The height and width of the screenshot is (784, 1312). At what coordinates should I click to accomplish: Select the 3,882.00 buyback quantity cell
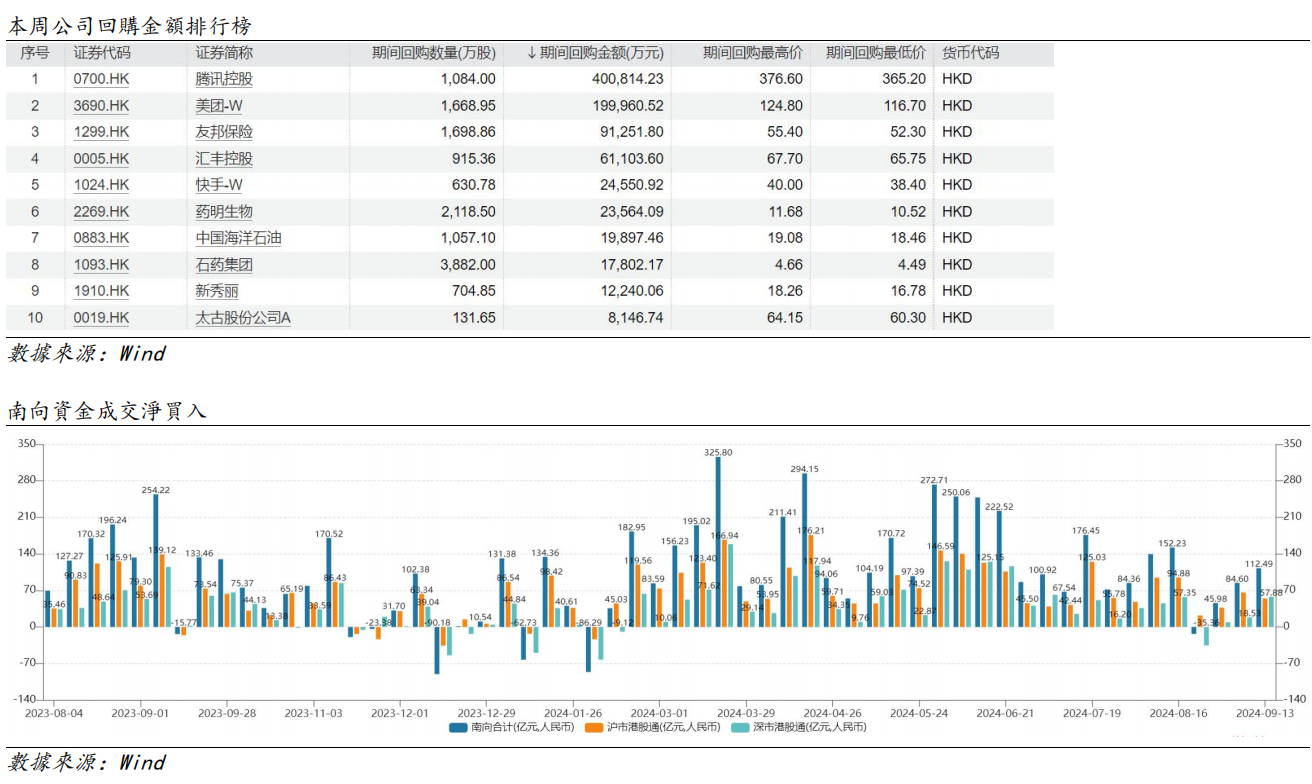point(469,265)
